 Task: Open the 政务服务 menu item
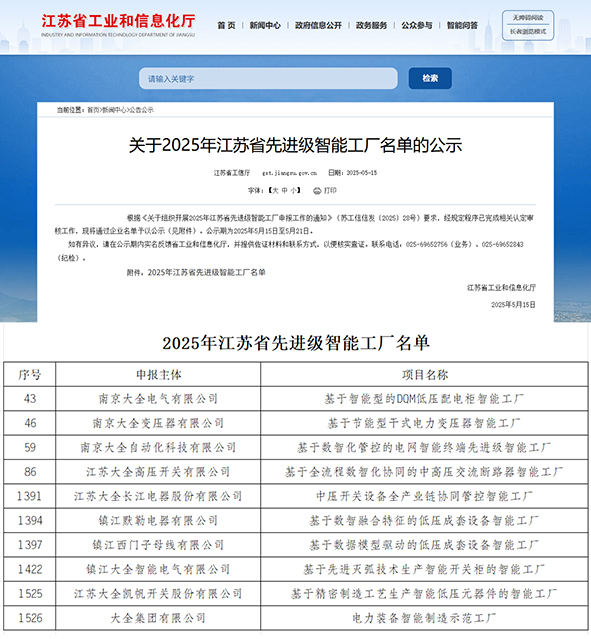(371, 25)
